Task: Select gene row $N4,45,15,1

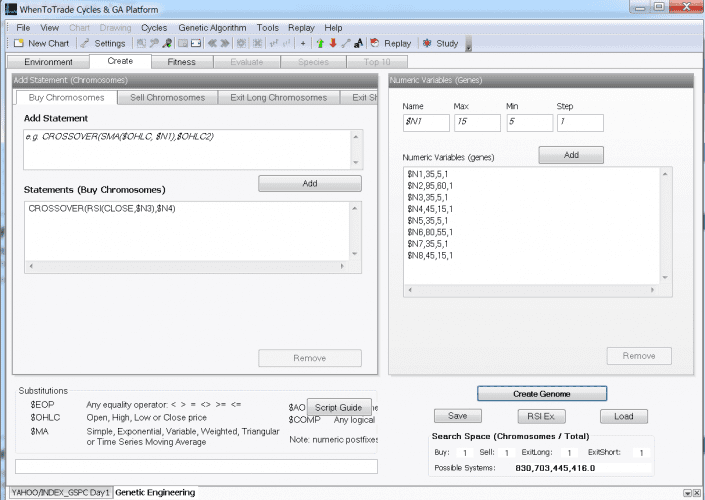Action: [x=430, y=209]
